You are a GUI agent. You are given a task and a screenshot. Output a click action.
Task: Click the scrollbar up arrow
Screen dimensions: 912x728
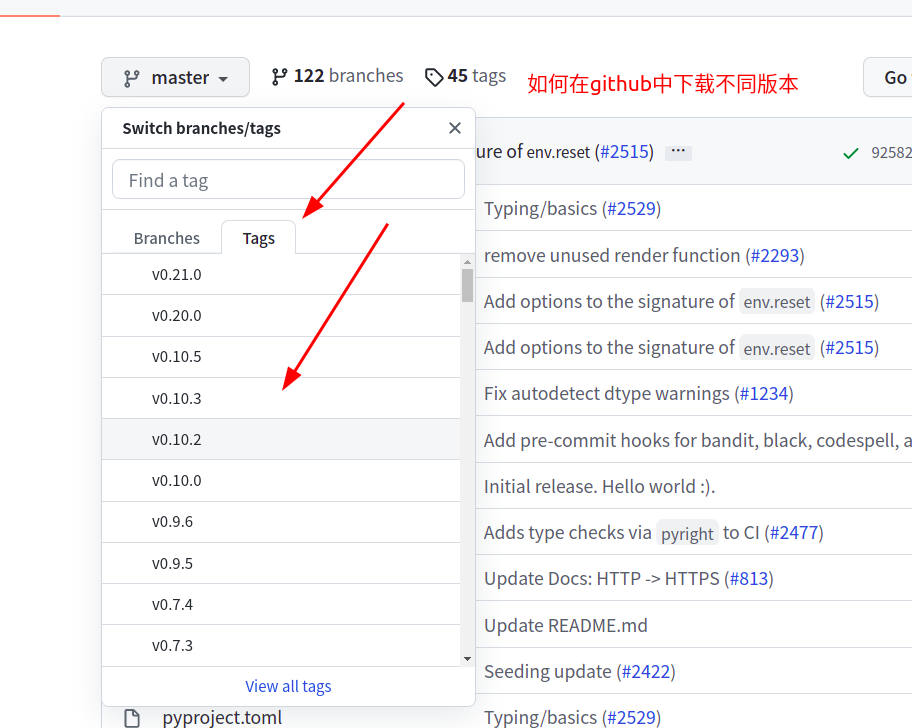[x=467, y=262]
